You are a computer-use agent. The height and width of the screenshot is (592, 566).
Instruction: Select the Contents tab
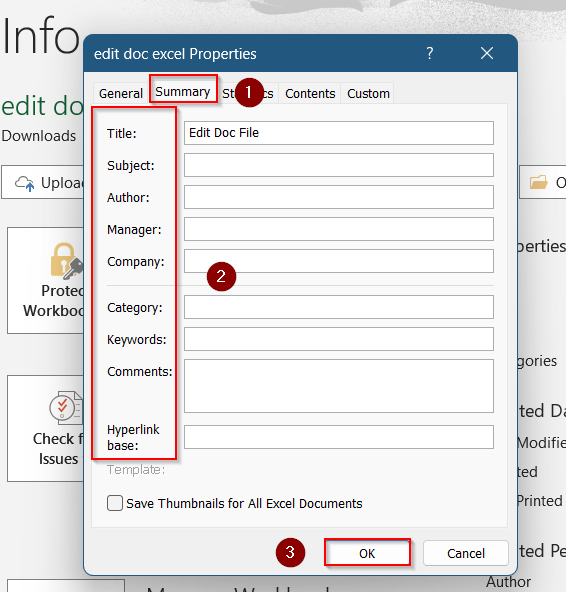(310, 93)
